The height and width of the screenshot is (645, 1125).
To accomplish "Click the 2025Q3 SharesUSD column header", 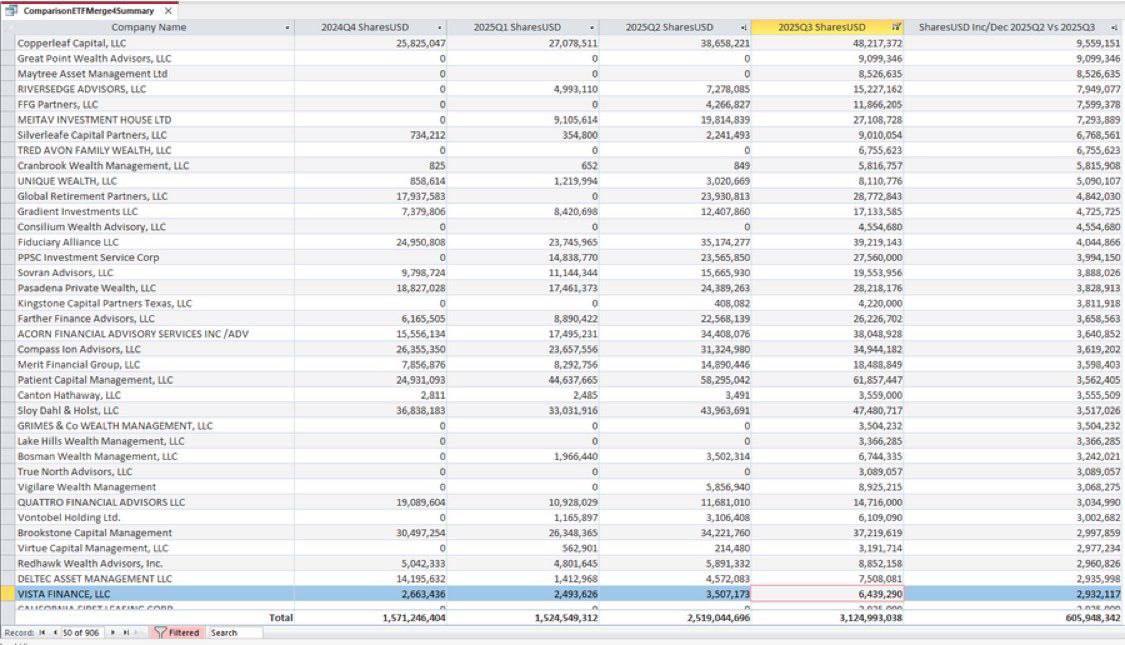I will pyautogui.click(x=820, y=28).
